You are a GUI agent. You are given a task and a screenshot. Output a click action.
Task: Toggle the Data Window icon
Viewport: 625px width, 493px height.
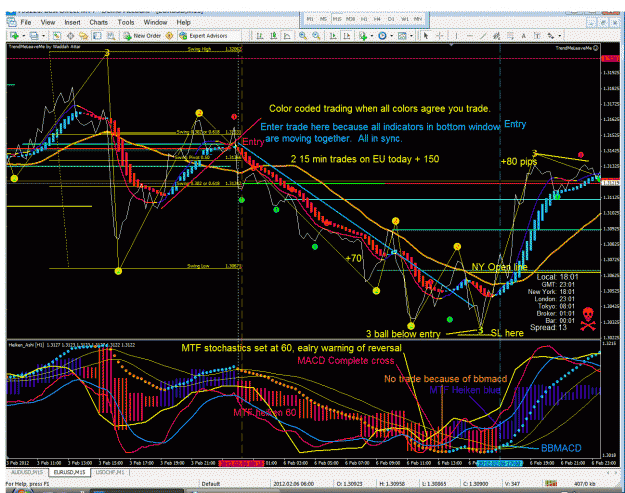point(70,36)
